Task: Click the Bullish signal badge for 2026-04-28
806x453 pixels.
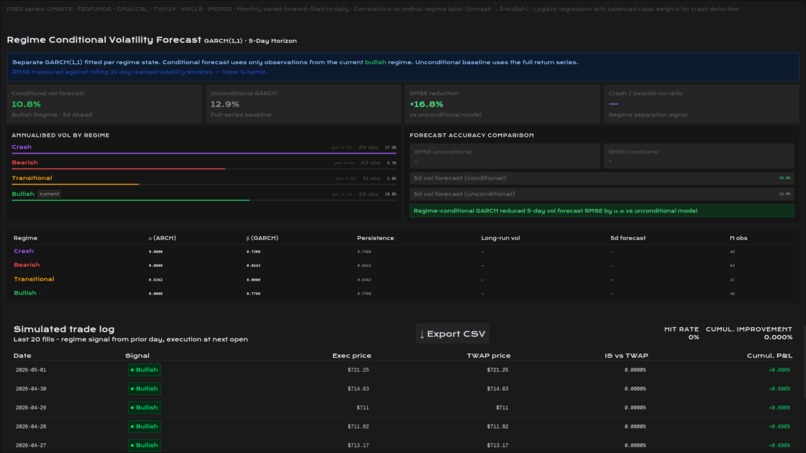Action: pyautogui.click(x=144, y=426)
